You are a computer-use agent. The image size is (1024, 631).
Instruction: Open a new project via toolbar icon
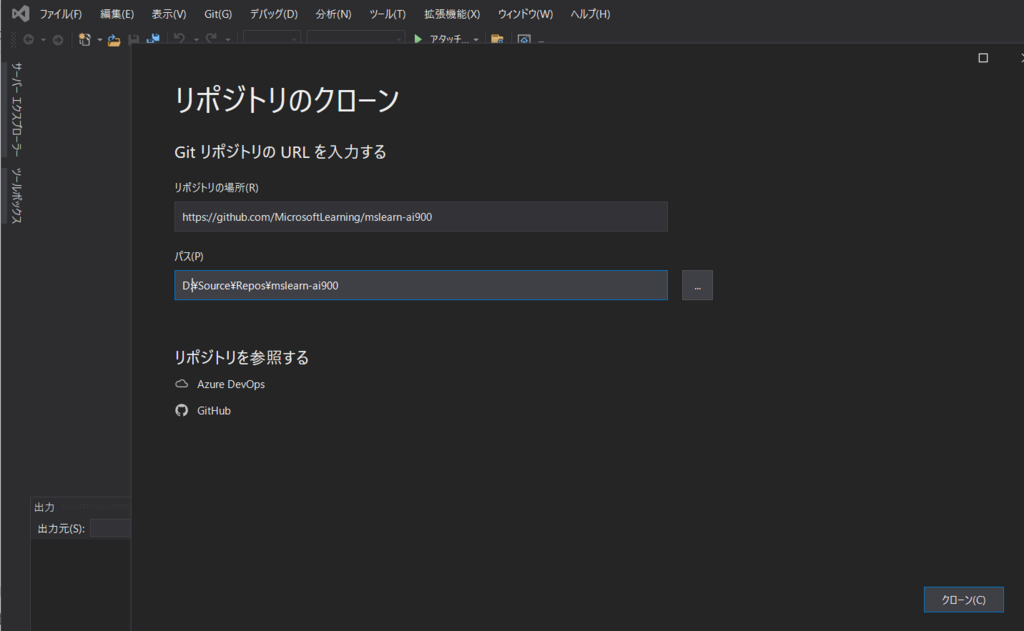pyautogui.click(x=84, y=38)
